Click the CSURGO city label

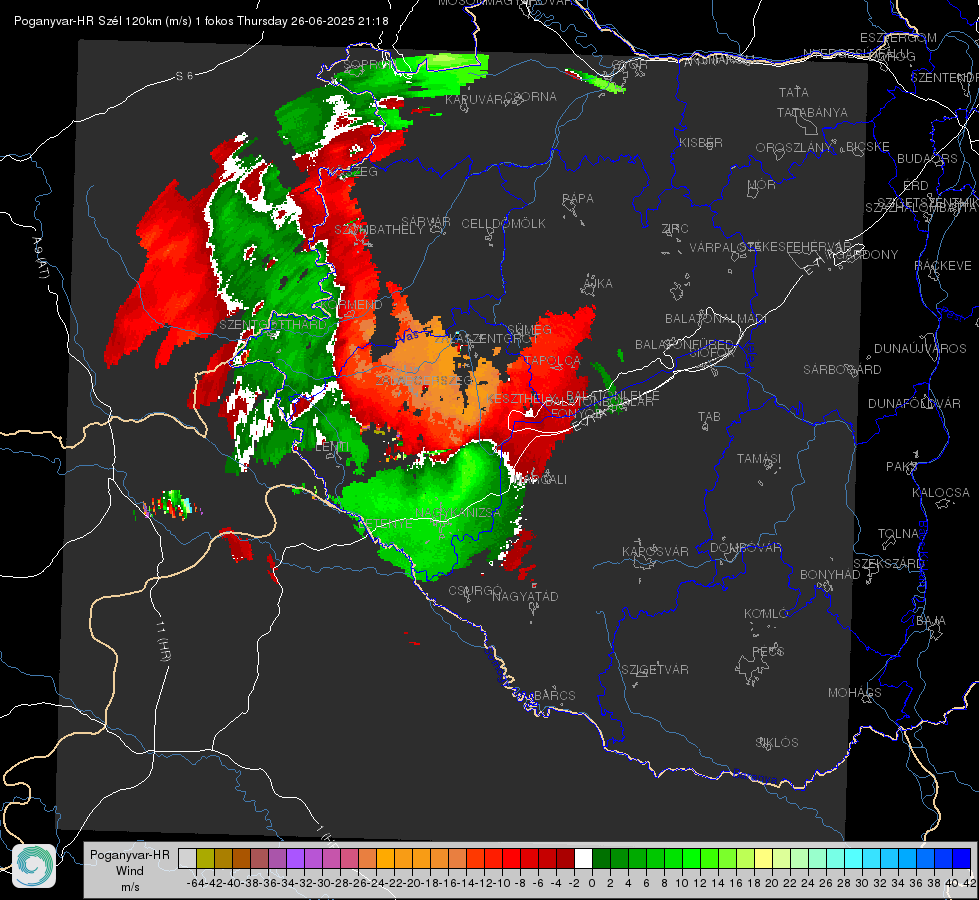[x=475, y=590]
